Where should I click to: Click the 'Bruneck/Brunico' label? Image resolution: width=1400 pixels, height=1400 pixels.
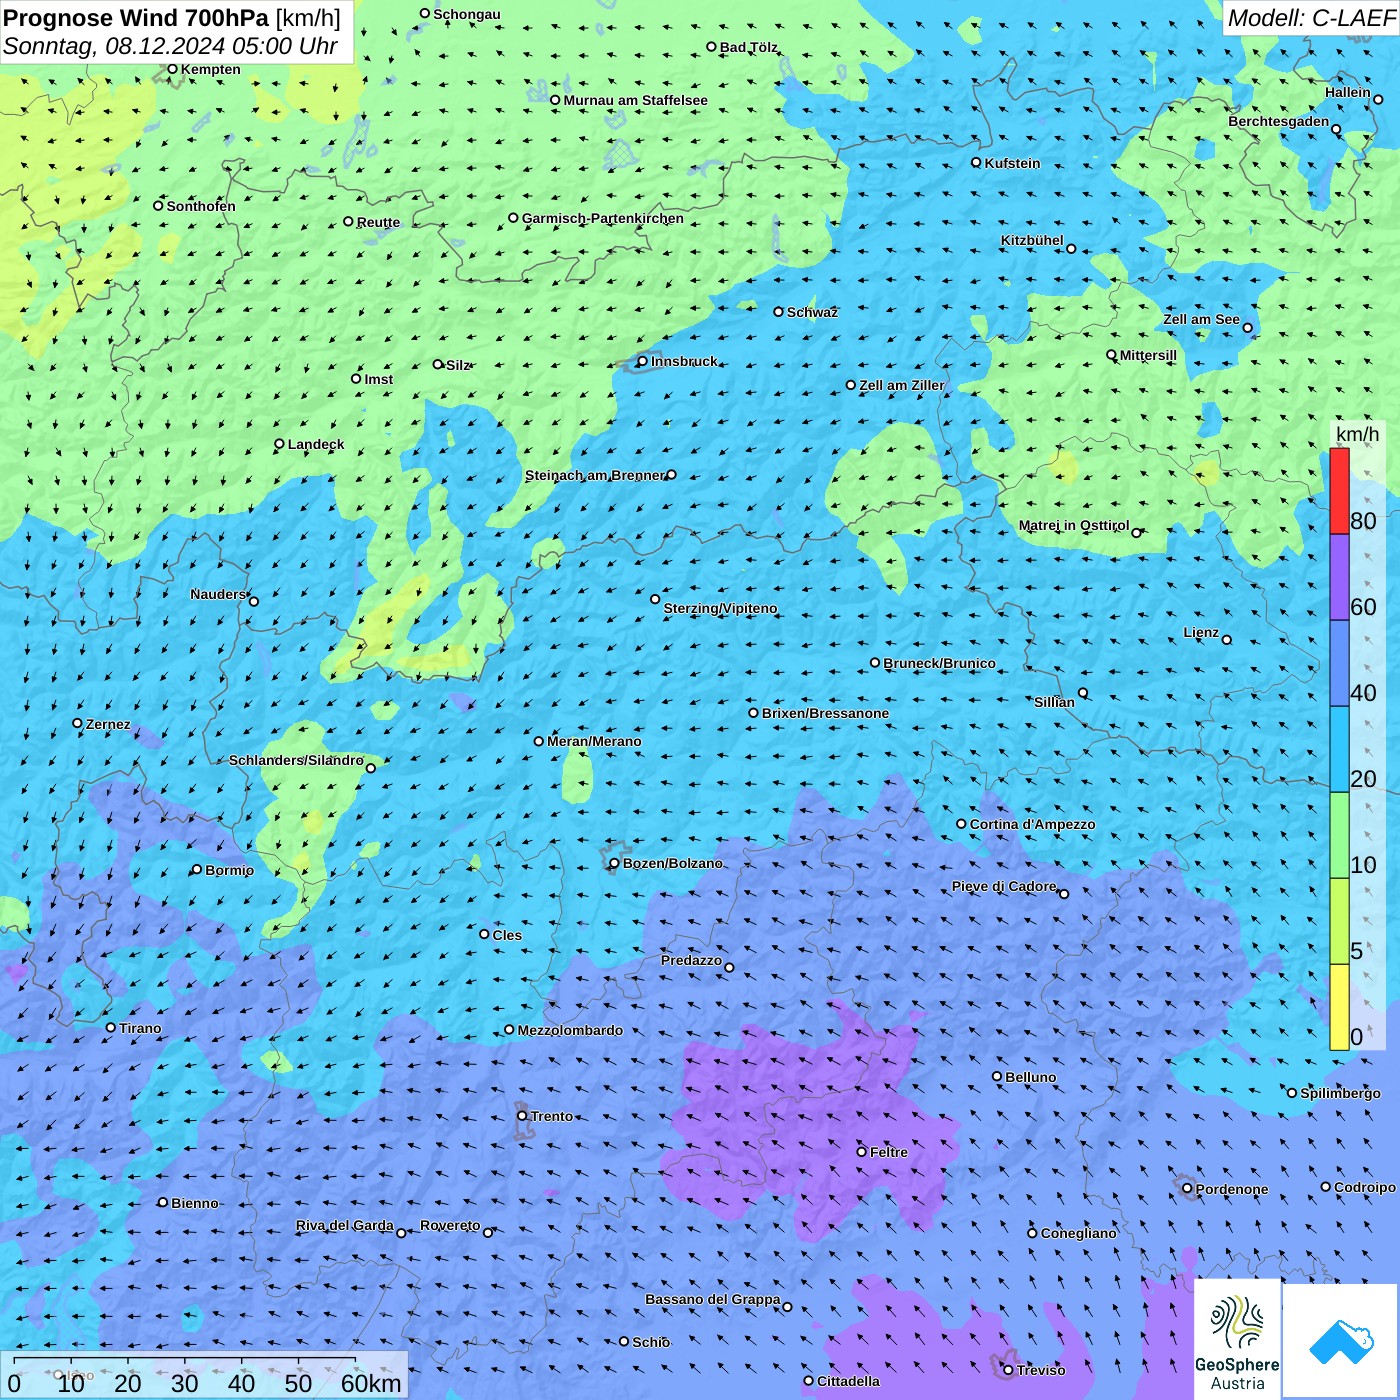tap(939, 663)
